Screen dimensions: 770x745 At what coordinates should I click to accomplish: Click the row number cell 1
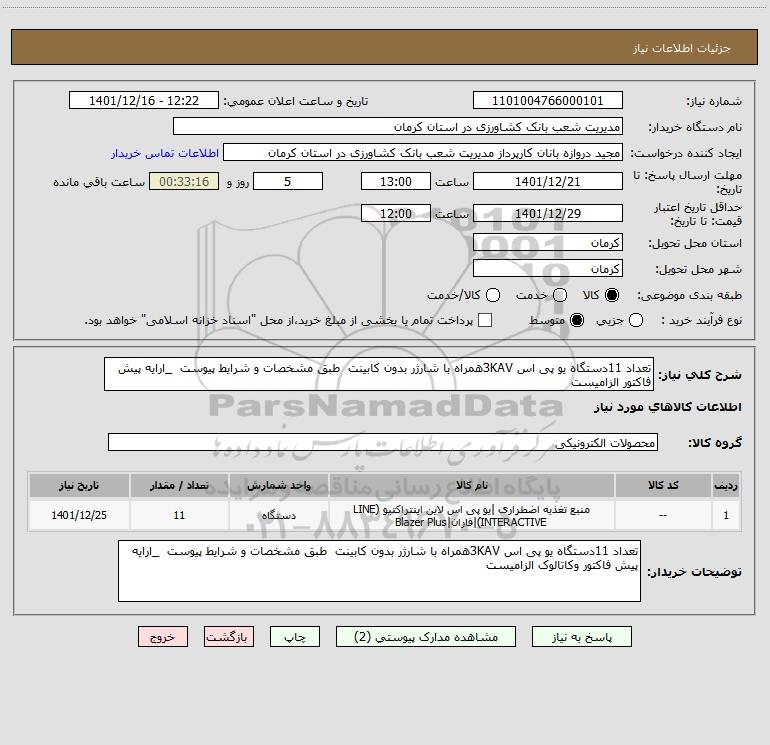(x=726, y=515)
